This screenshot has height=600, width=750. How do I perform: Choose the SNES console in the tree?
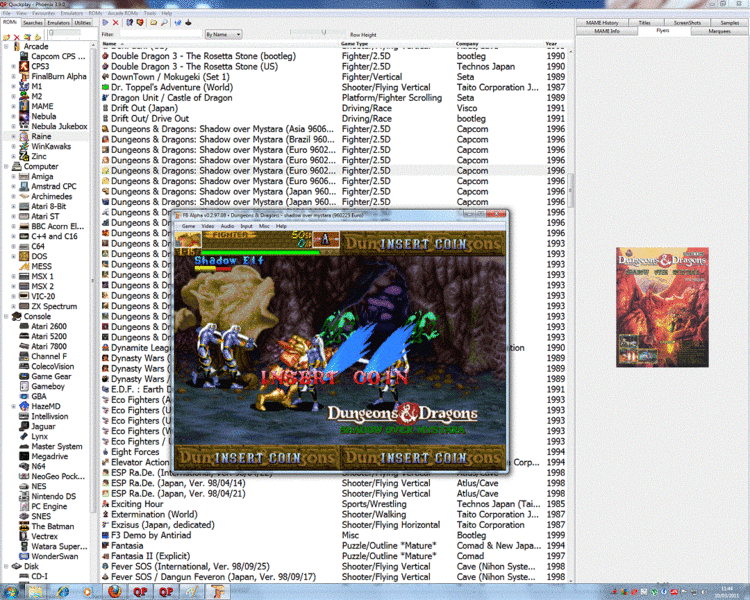tap(41, 516)
